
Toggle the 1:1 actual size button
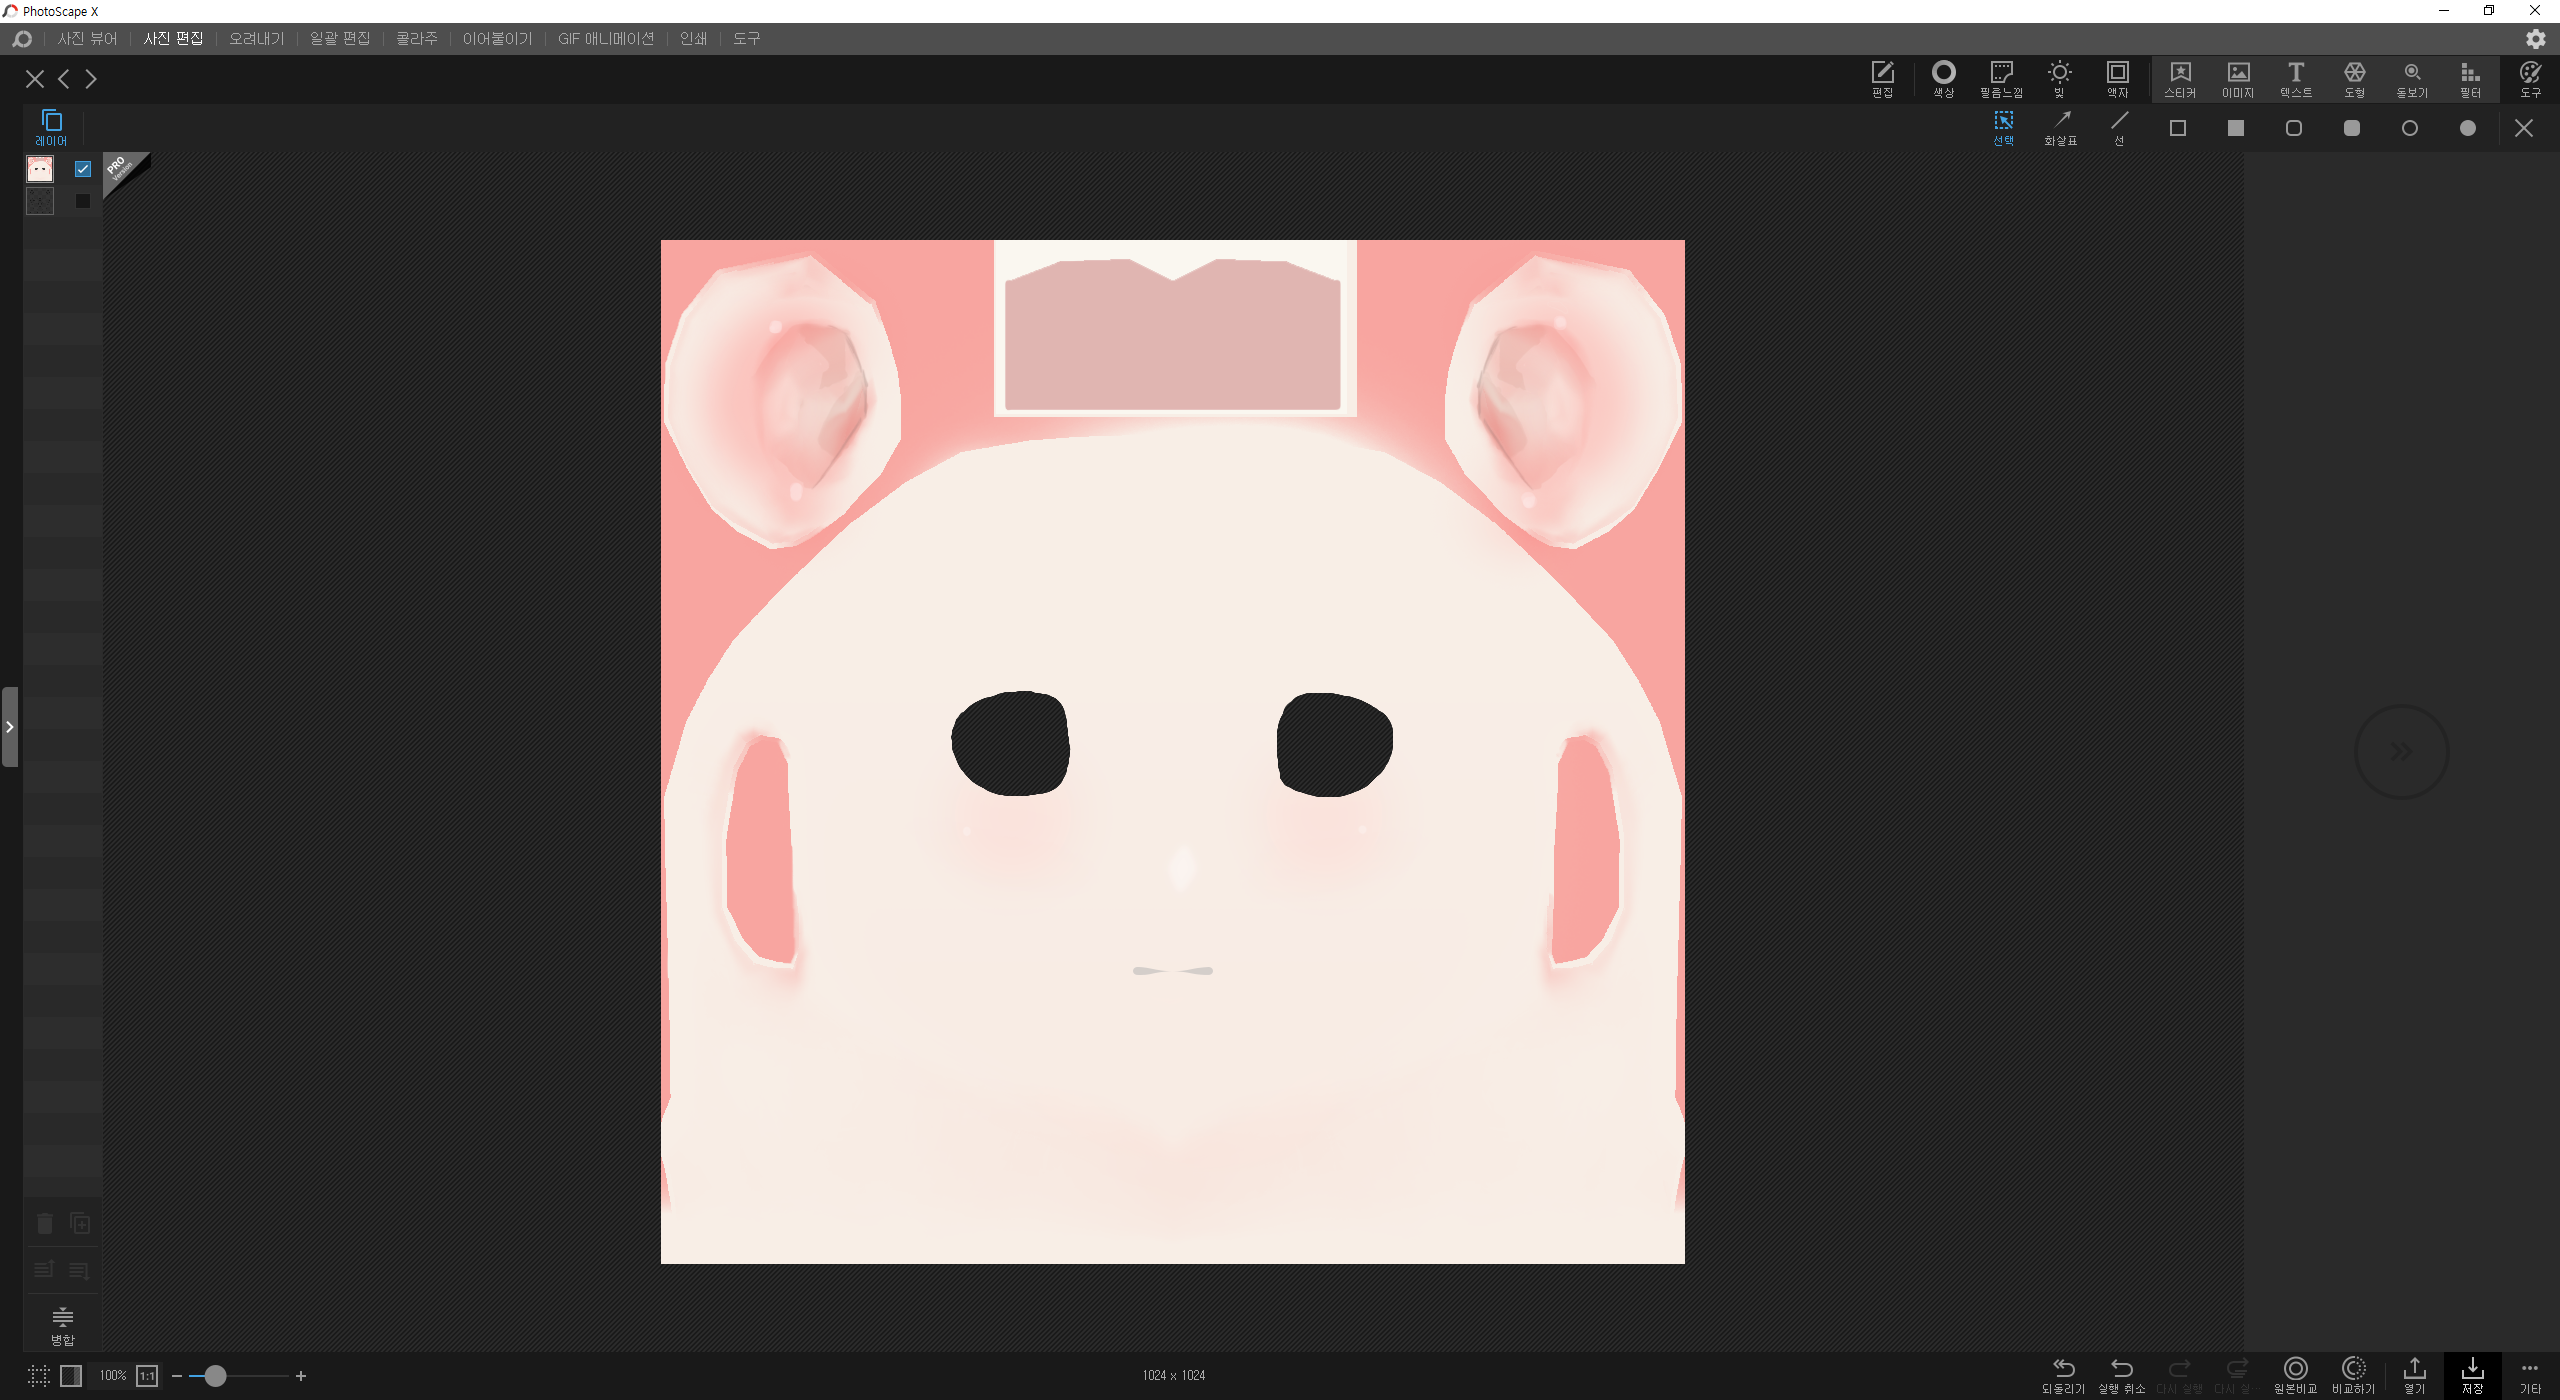coord(147,1376)
